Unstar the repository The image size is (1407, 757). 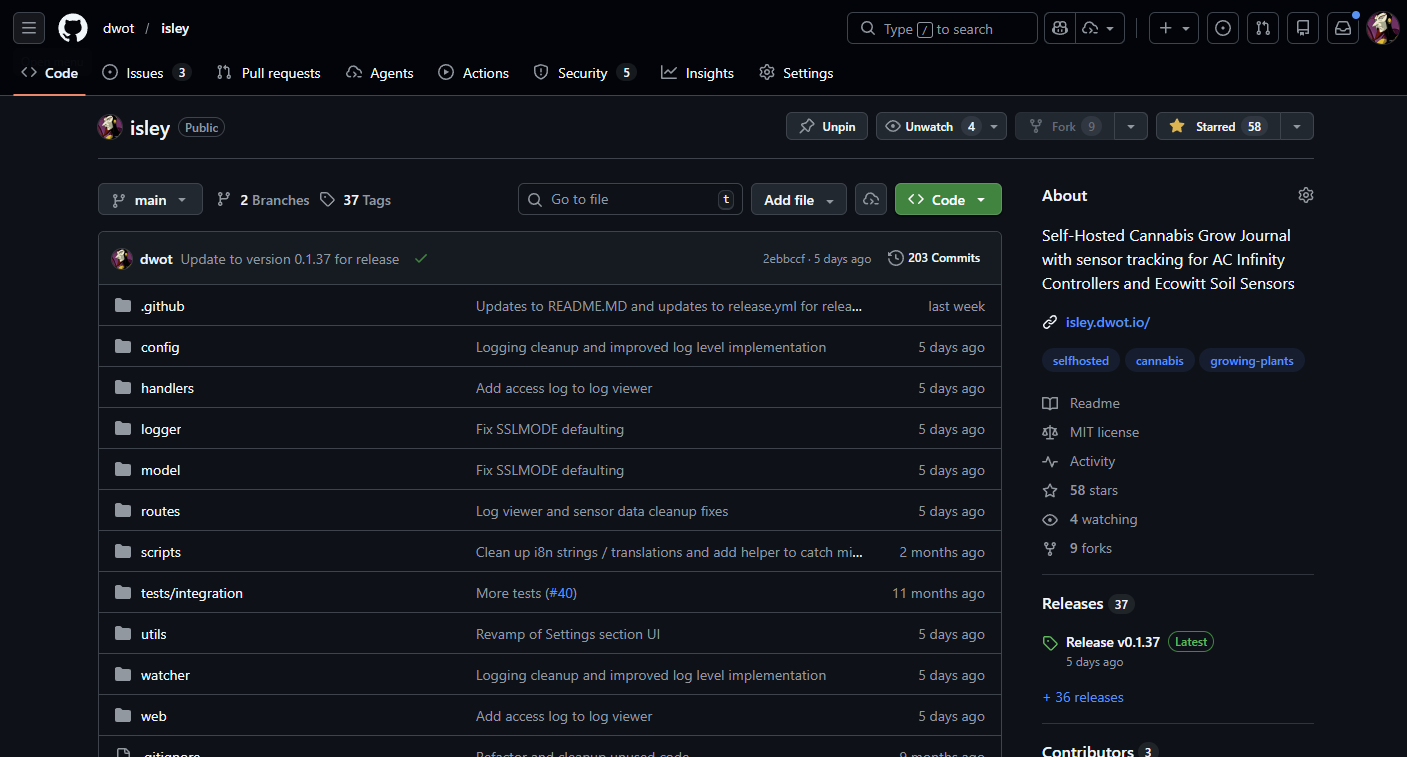pyautogui.click(x=1218, y=126)
